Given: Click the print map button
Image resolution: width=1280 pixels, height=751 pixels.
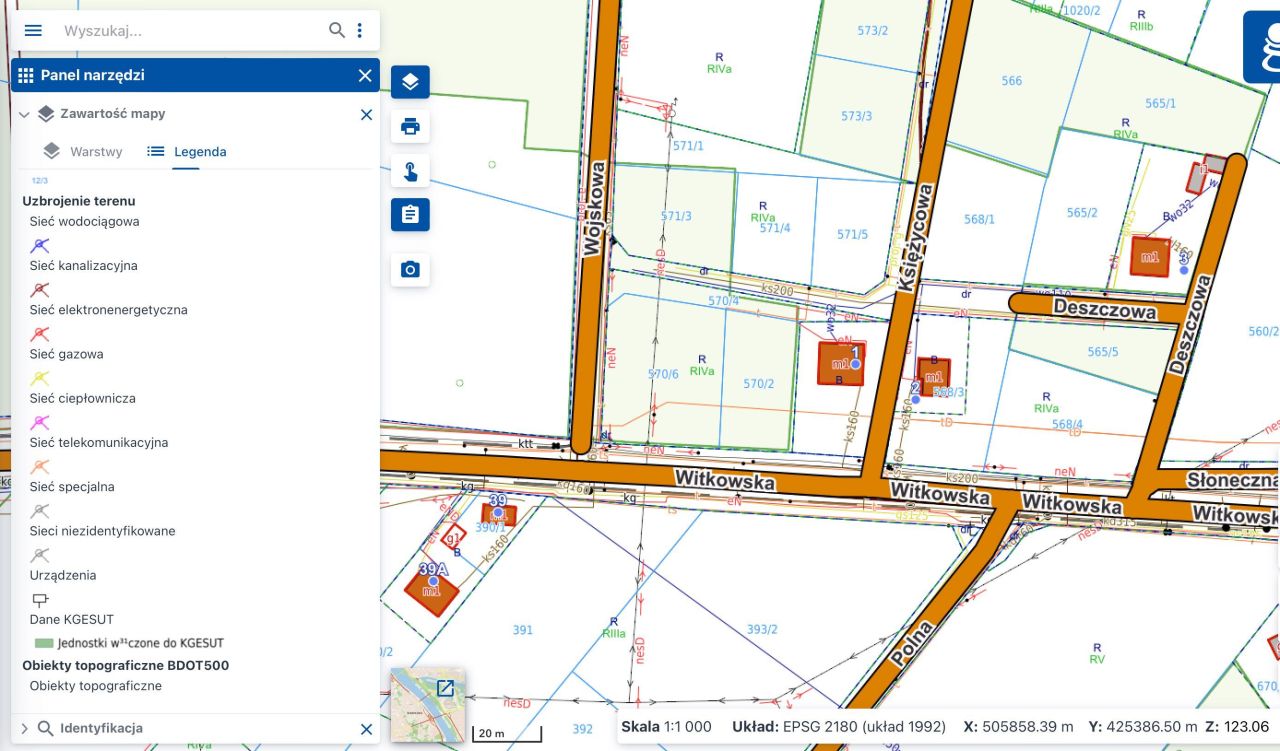Looking at the screenshot, I should (410, 127).
